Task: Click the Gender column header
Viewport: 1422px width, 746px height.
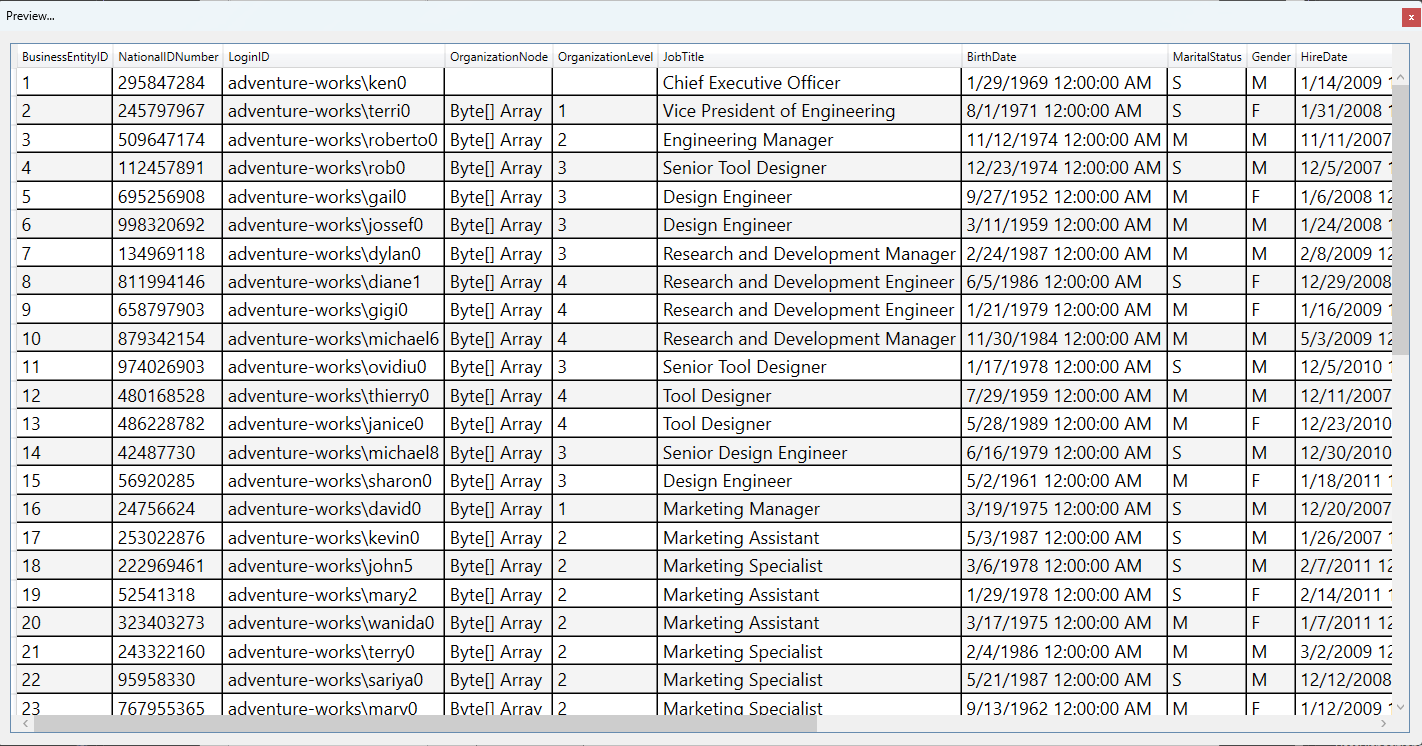Action: coord(1270,57)
